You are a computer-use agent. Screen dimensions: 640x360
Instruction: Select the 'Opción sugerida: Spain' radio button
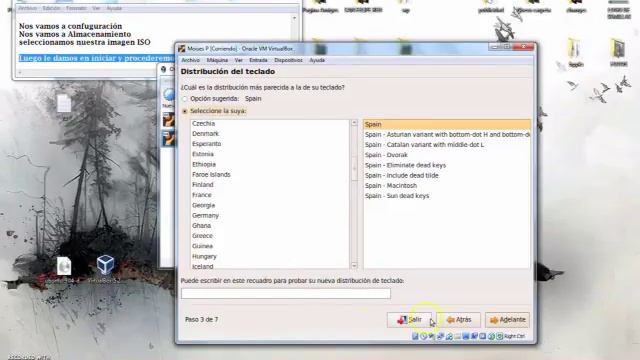(x=185, y=99)
